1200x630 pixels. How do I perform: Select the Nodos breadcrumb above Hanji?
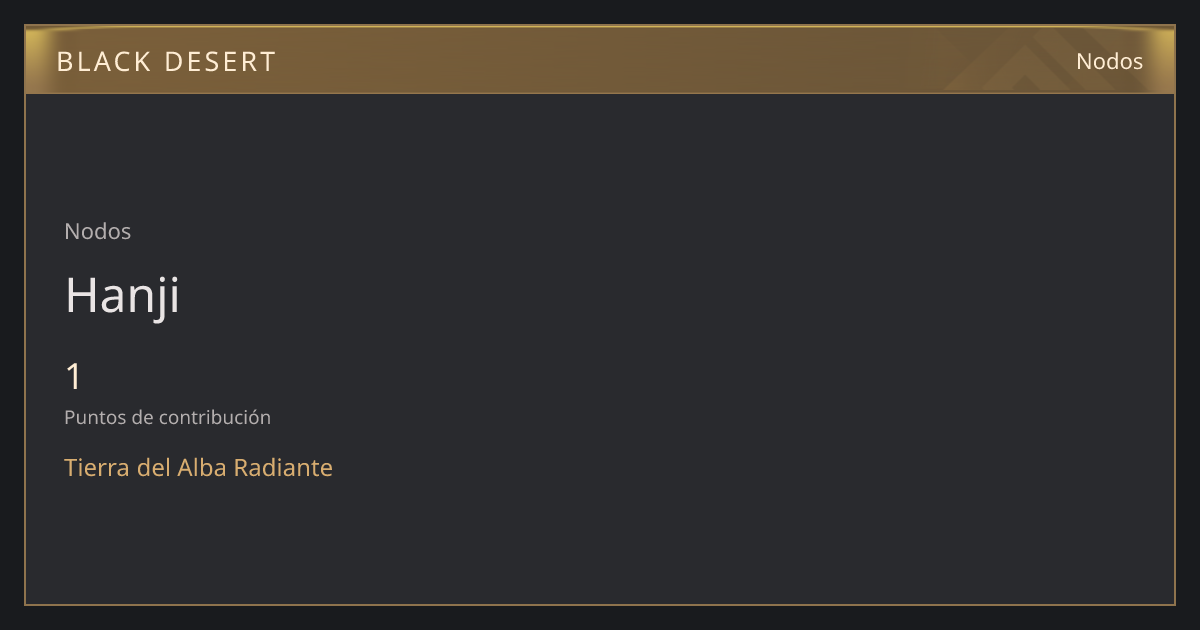click(x=98, y=231)
